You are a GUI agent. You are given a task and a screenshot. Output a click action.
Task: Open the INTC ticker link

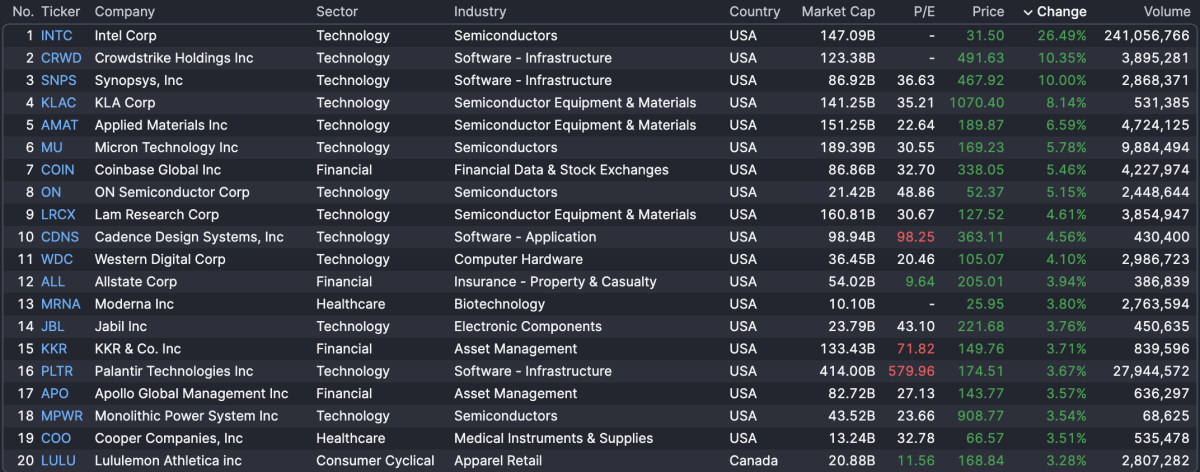(56, 35)
